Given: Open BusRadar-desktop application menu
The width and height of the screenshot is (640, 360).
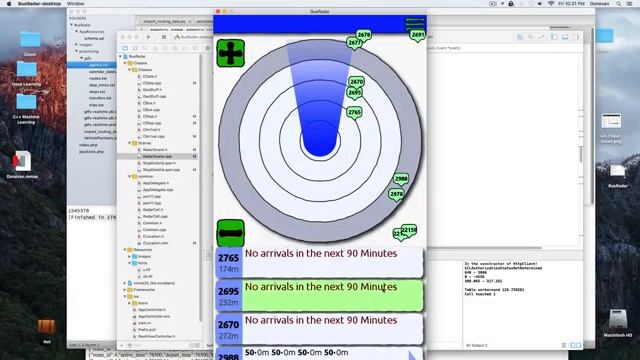Looking at the screenshot, I should pyautogui.click(x=39, y=4).
